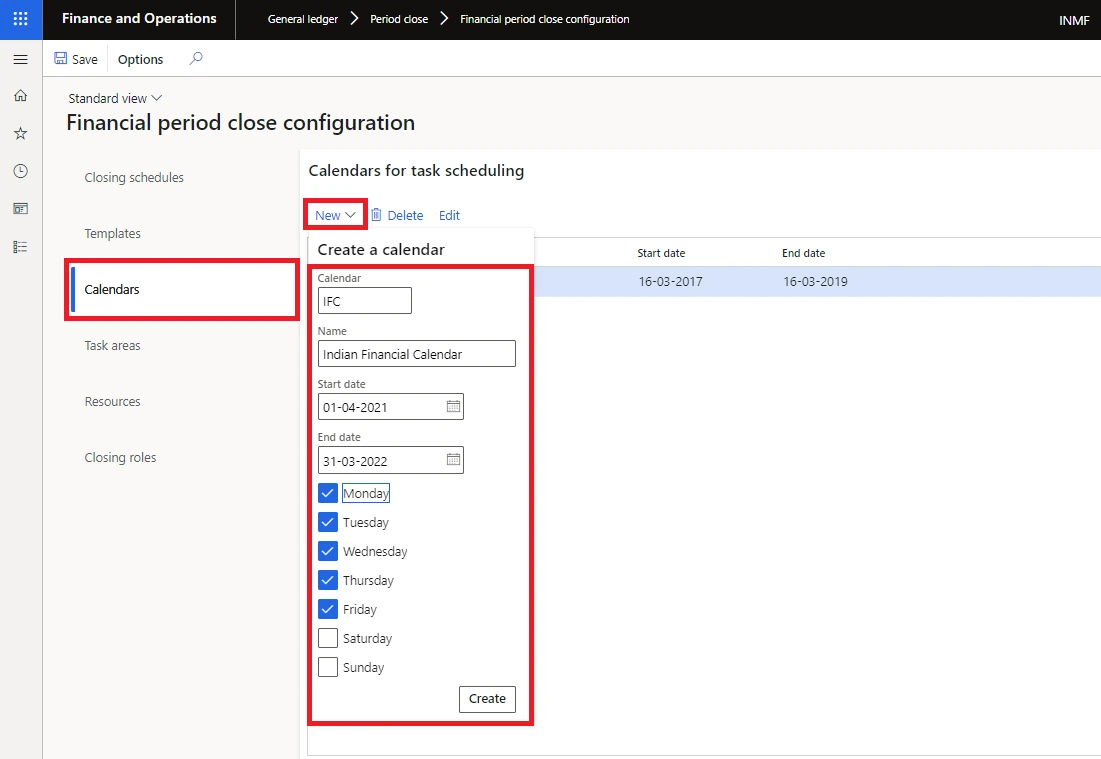The image size is (1101, 759).
Task: Open the Closing schedules tab
Action: coord(134,178)
